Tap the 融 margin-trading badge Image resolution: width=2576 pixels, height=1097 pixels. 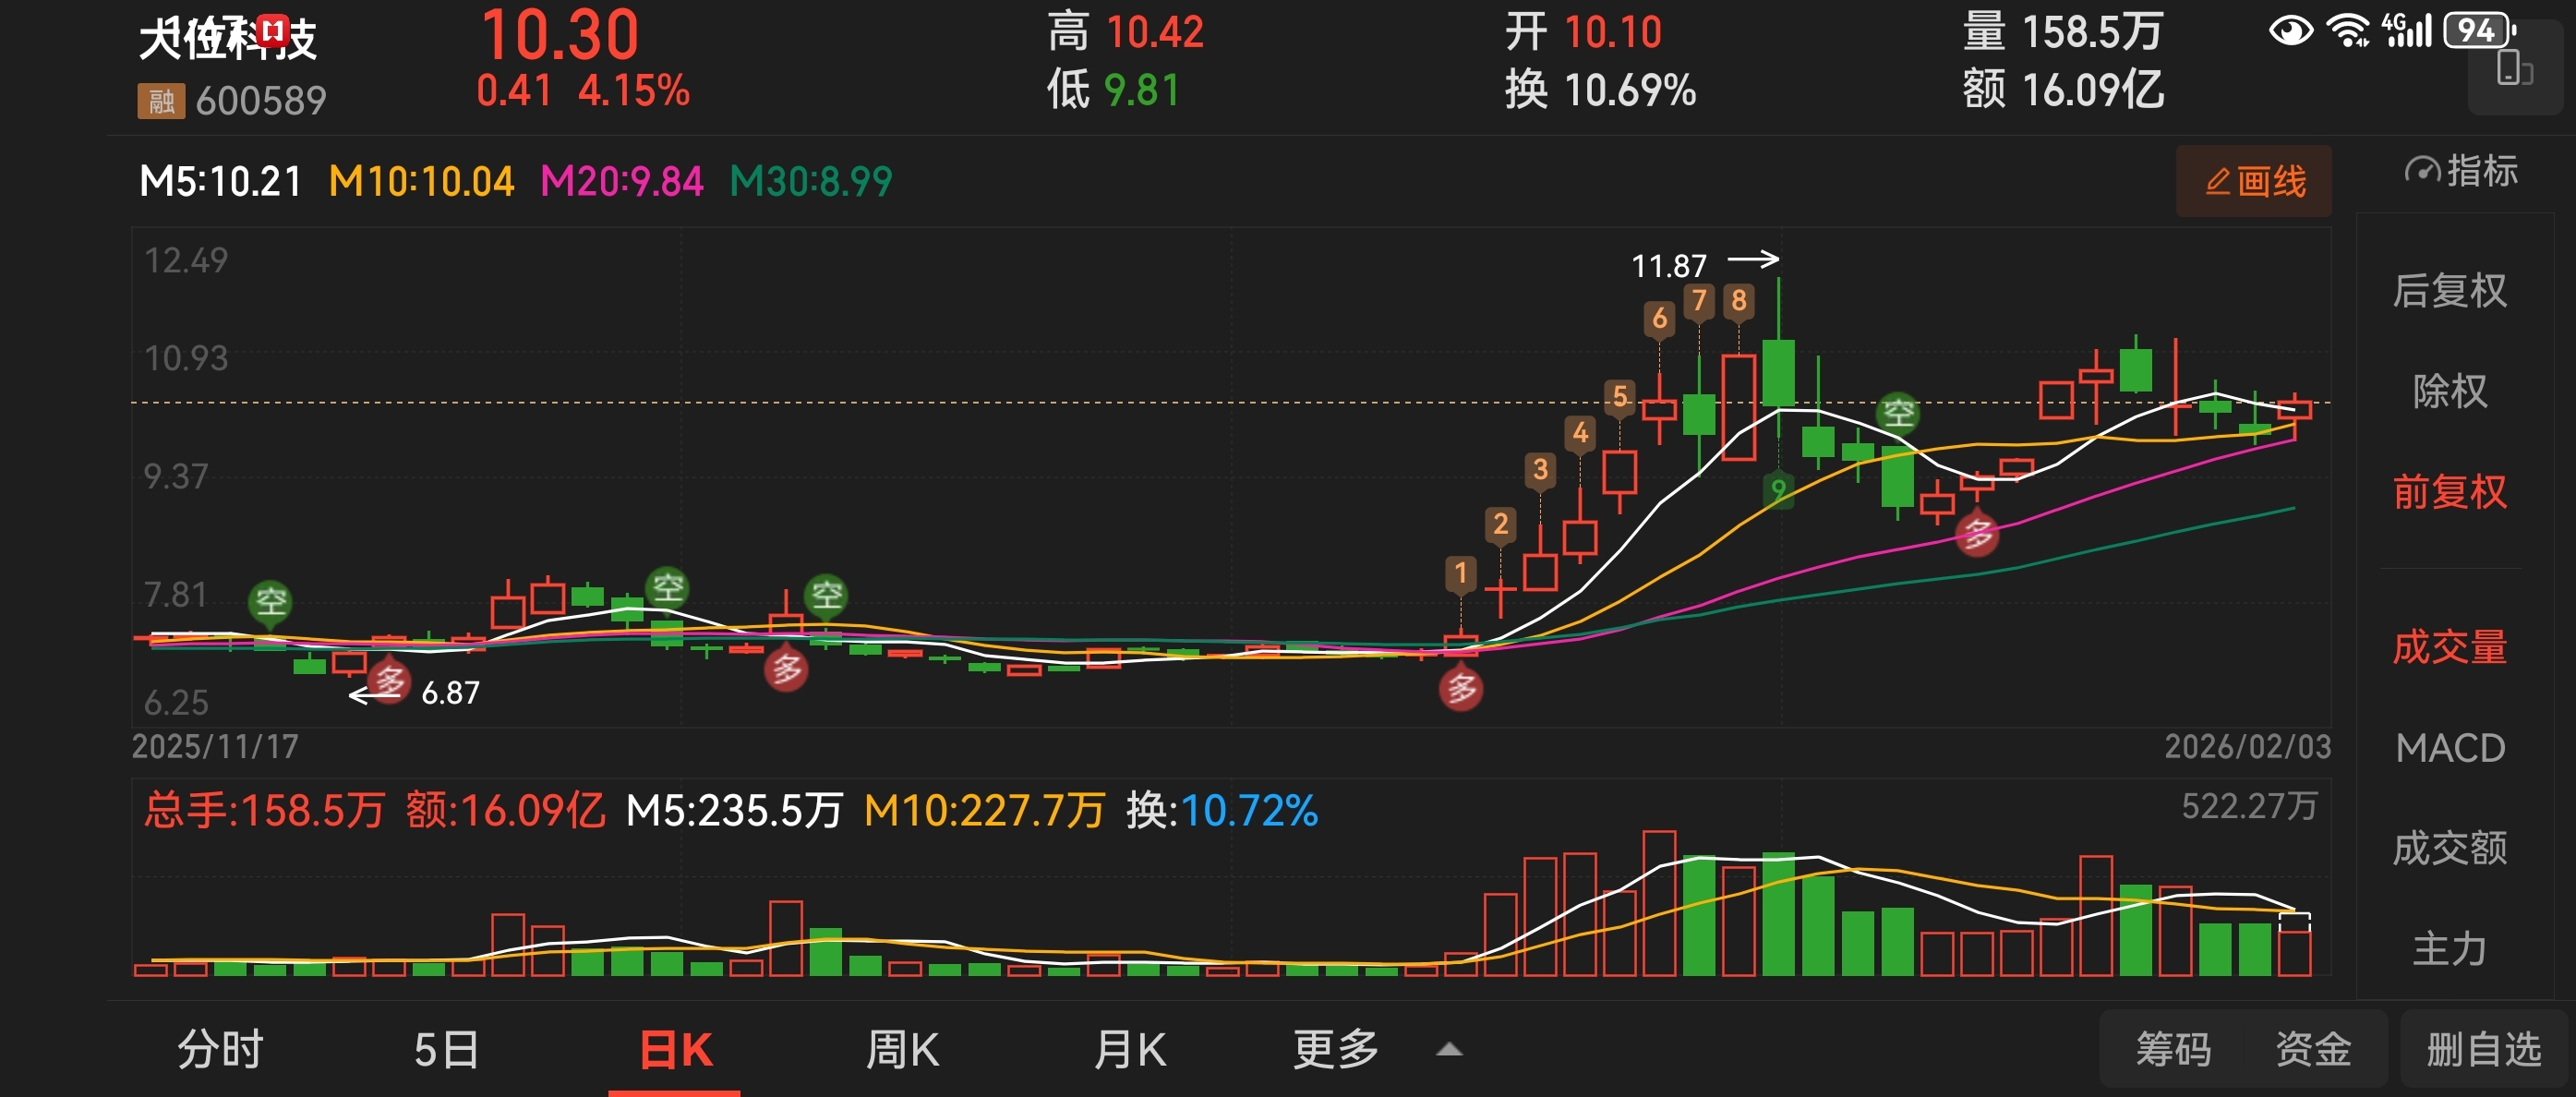click(x=161, y=101)
